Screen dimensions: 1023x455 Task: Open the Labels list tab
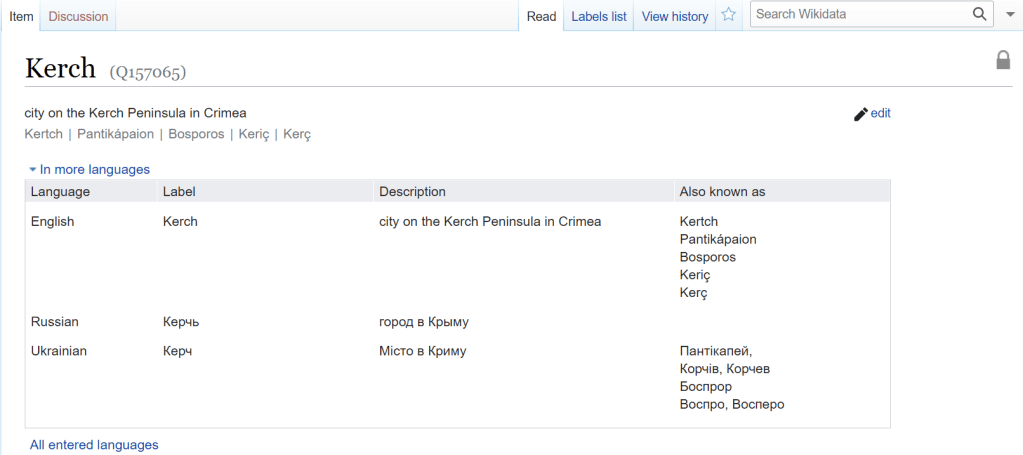(x=598, y=16)
